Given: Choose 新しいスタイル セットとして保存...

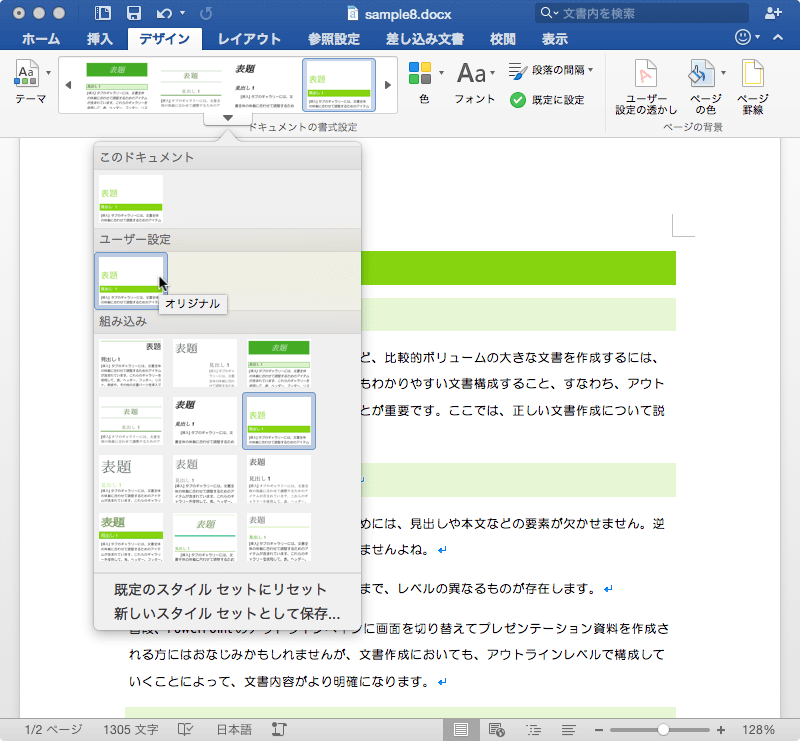Looking at the screenshot, I should pos(227,613).
